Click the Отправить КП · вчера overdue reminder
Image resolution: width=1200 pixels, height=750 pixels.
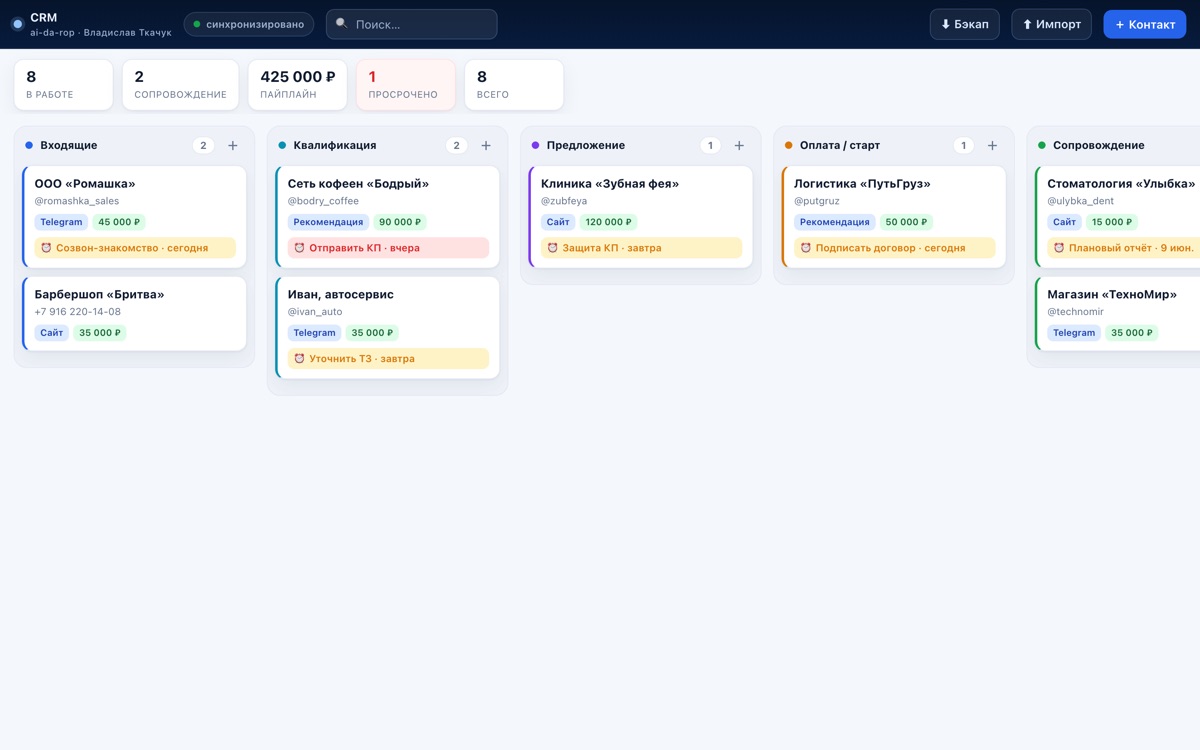(388, 248)
